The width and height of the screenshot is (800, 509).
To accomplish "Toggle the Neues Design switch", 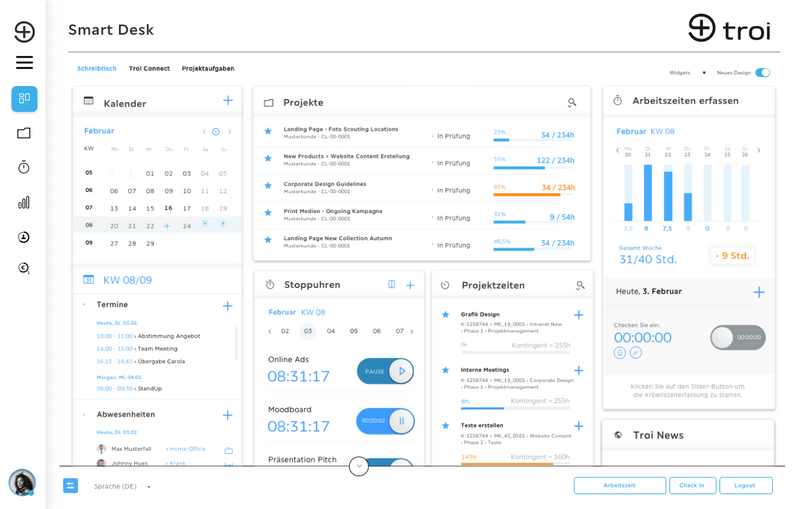I will point(763,72).
